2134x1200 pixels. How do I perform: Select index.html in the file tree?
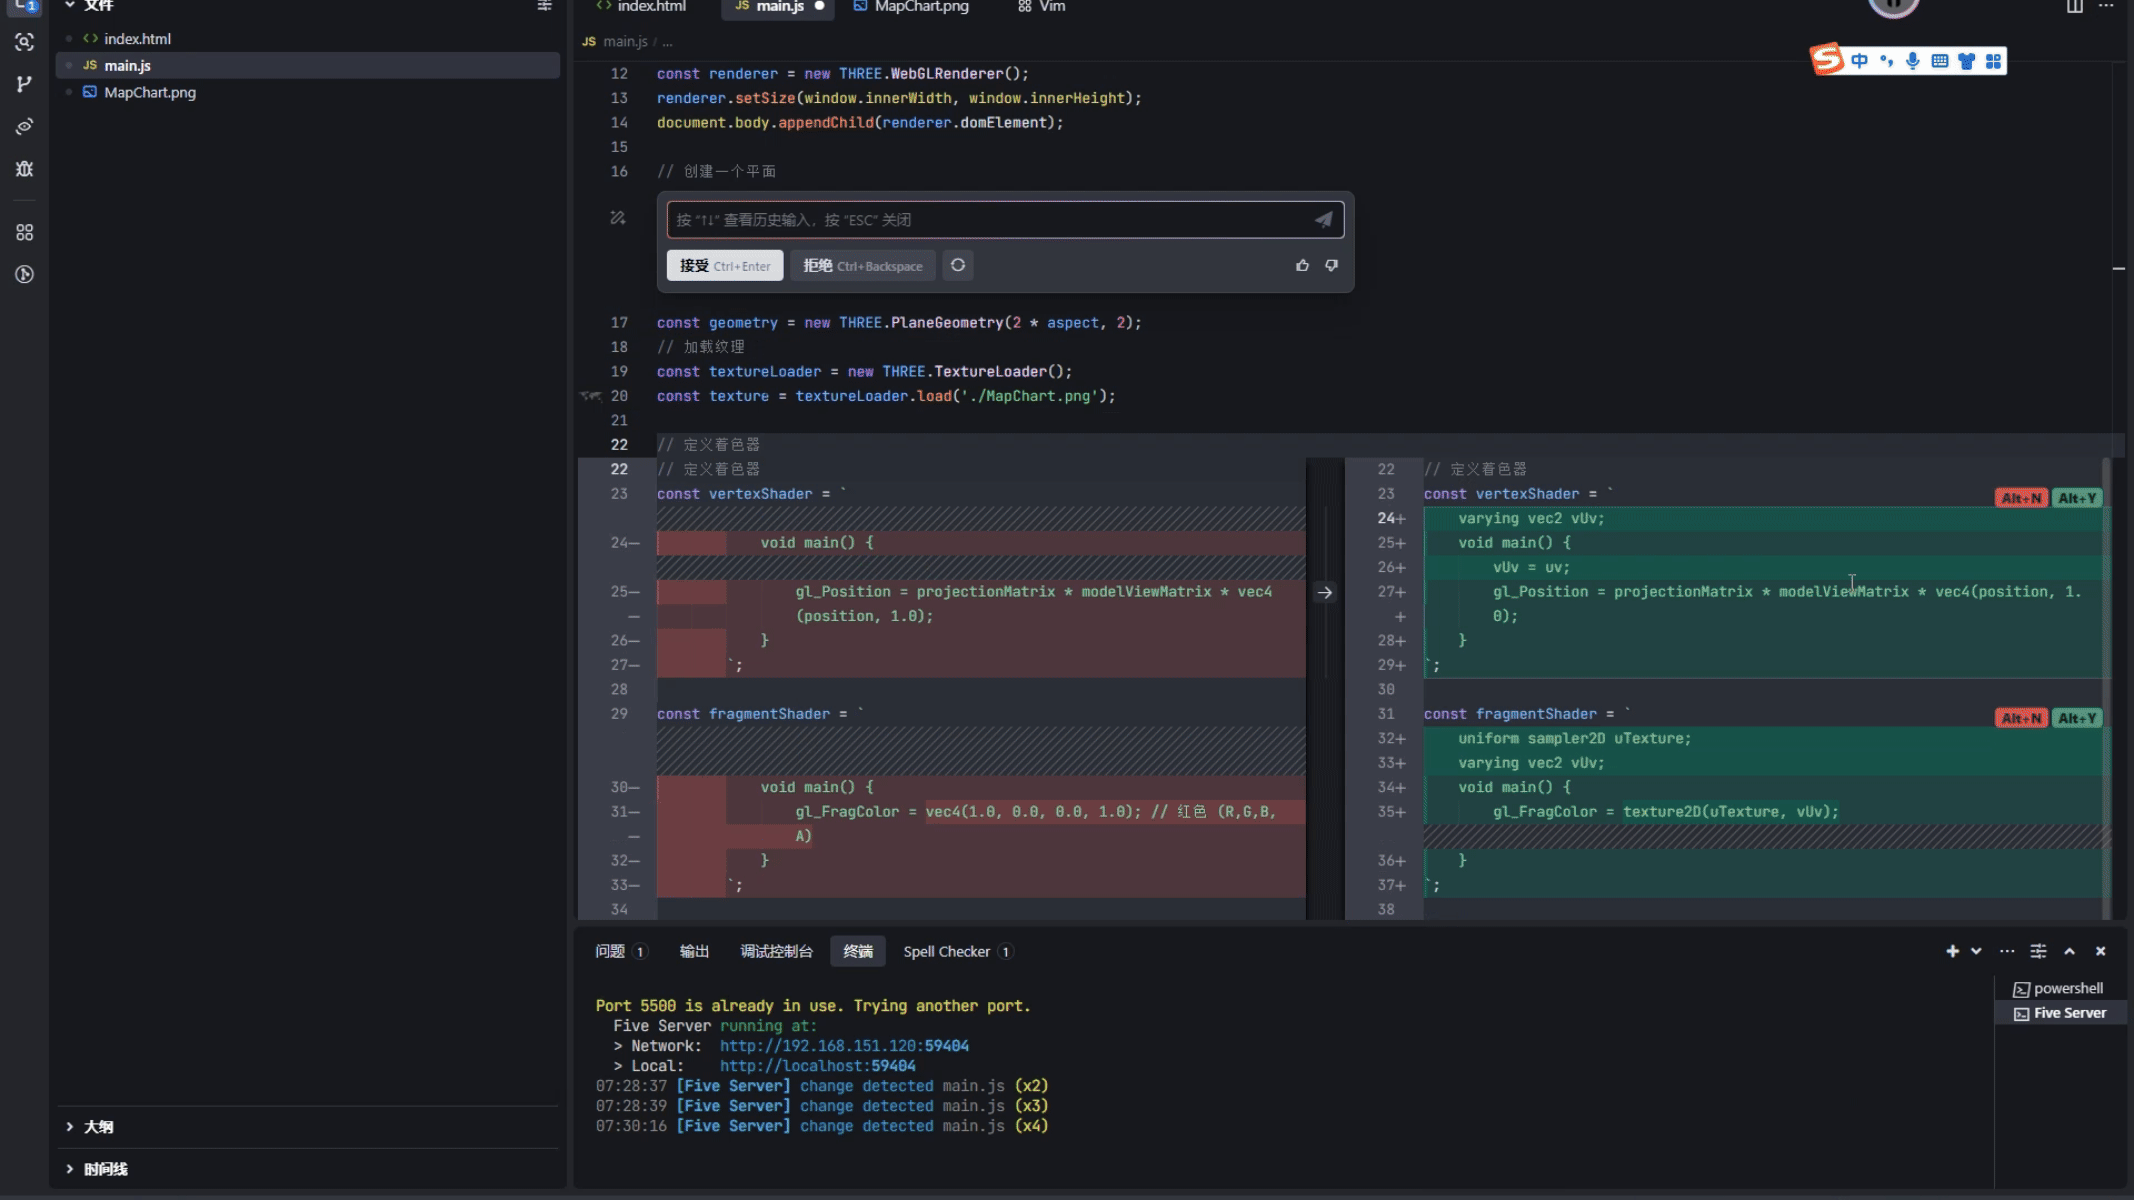[x=137, y=39]
